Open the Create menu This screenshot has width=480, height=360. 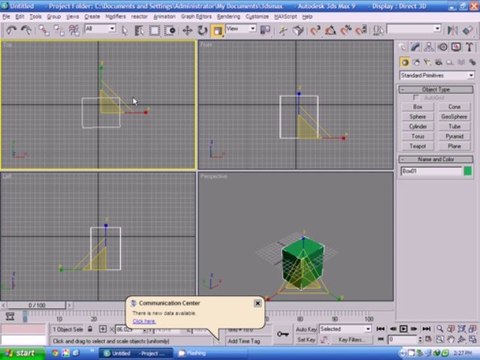92,16
